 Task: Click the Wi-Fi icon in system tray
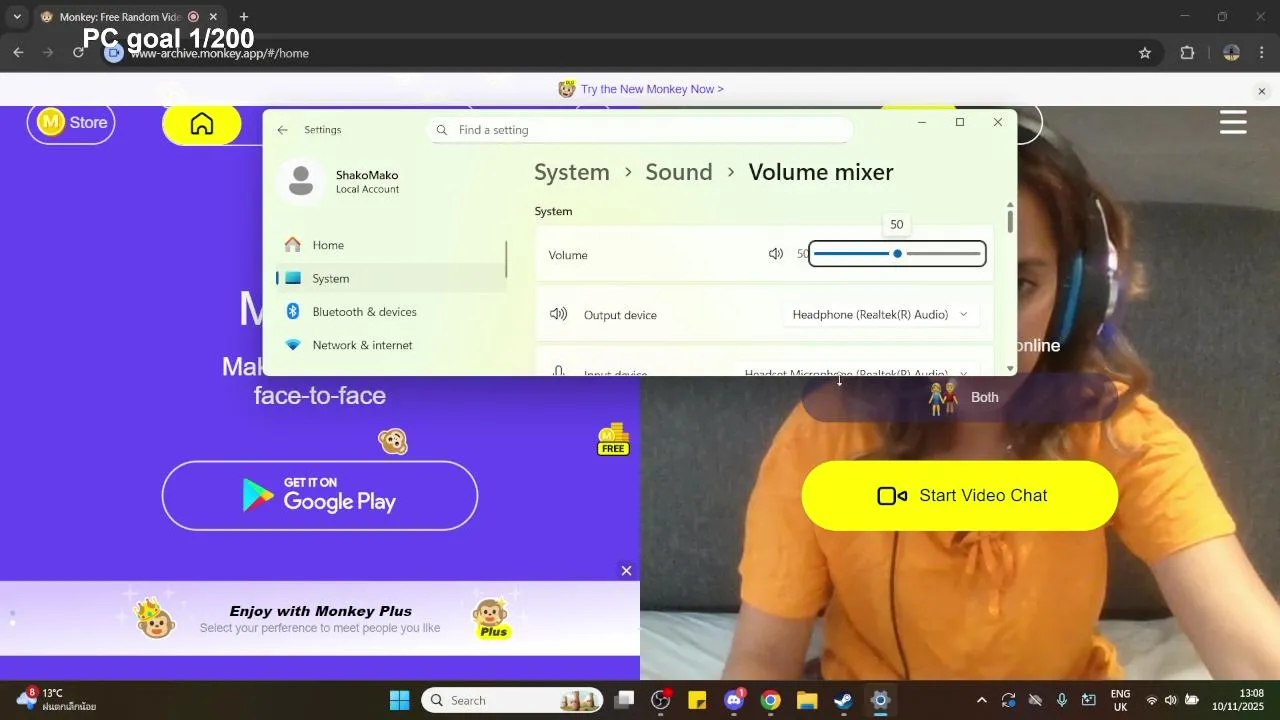click(1151, 700)
